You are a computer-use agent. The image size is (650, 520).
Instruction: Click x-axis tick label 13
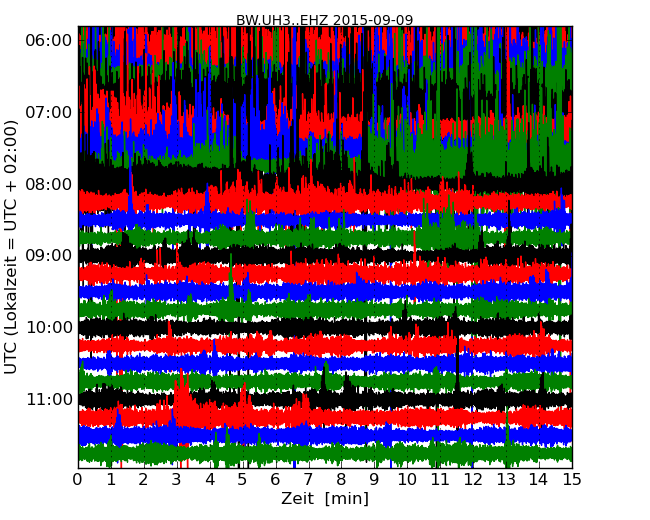(506, 480)
